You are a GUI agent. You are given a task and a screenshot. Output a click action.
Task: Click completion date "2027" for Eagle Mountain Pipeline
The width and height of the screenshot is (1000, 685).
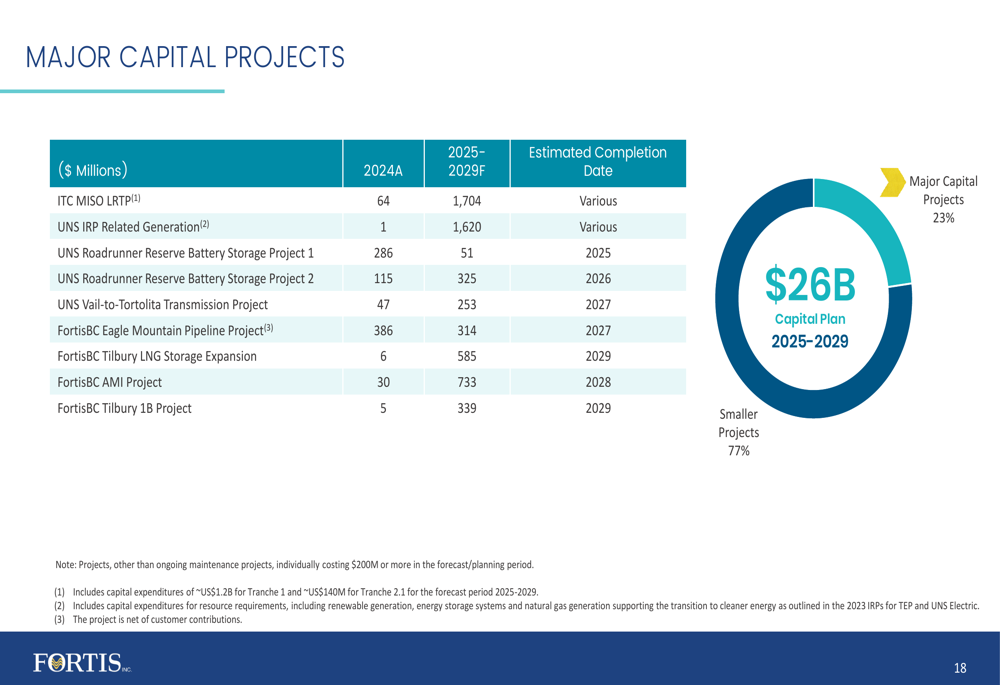point(598,330)
